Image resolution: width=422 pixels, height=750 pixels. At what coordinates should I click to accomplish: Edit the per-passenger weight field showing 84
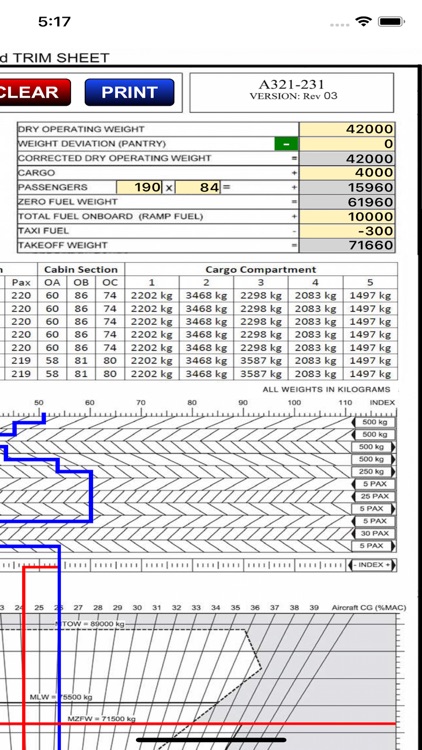pos(198,187)
